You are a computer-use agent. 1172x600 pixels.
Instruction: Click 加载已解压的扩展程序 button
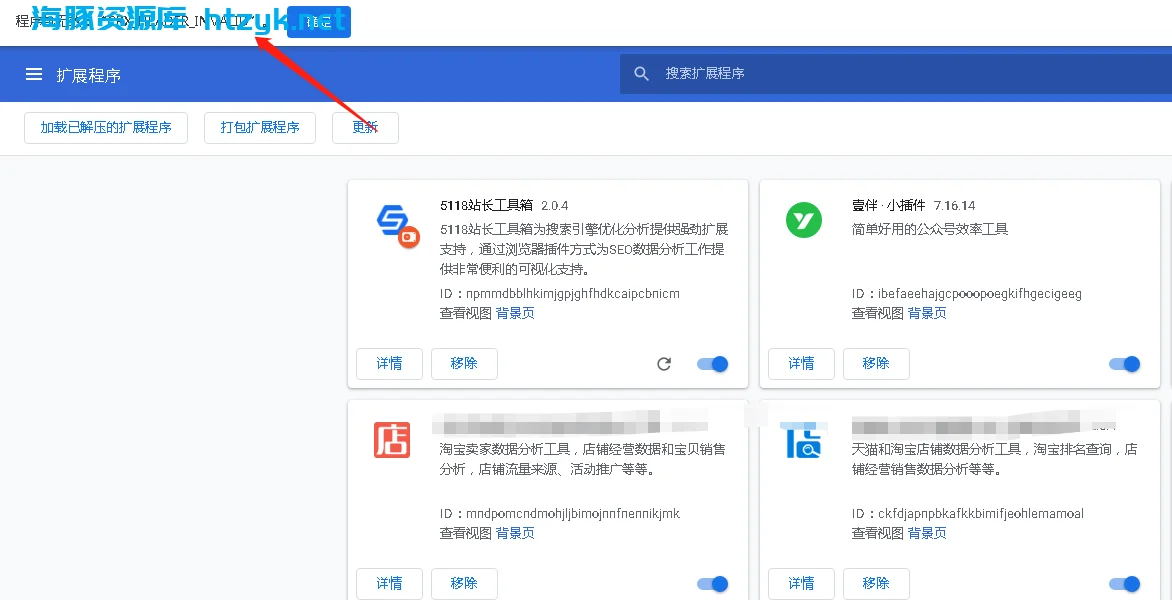coord(106,128)
